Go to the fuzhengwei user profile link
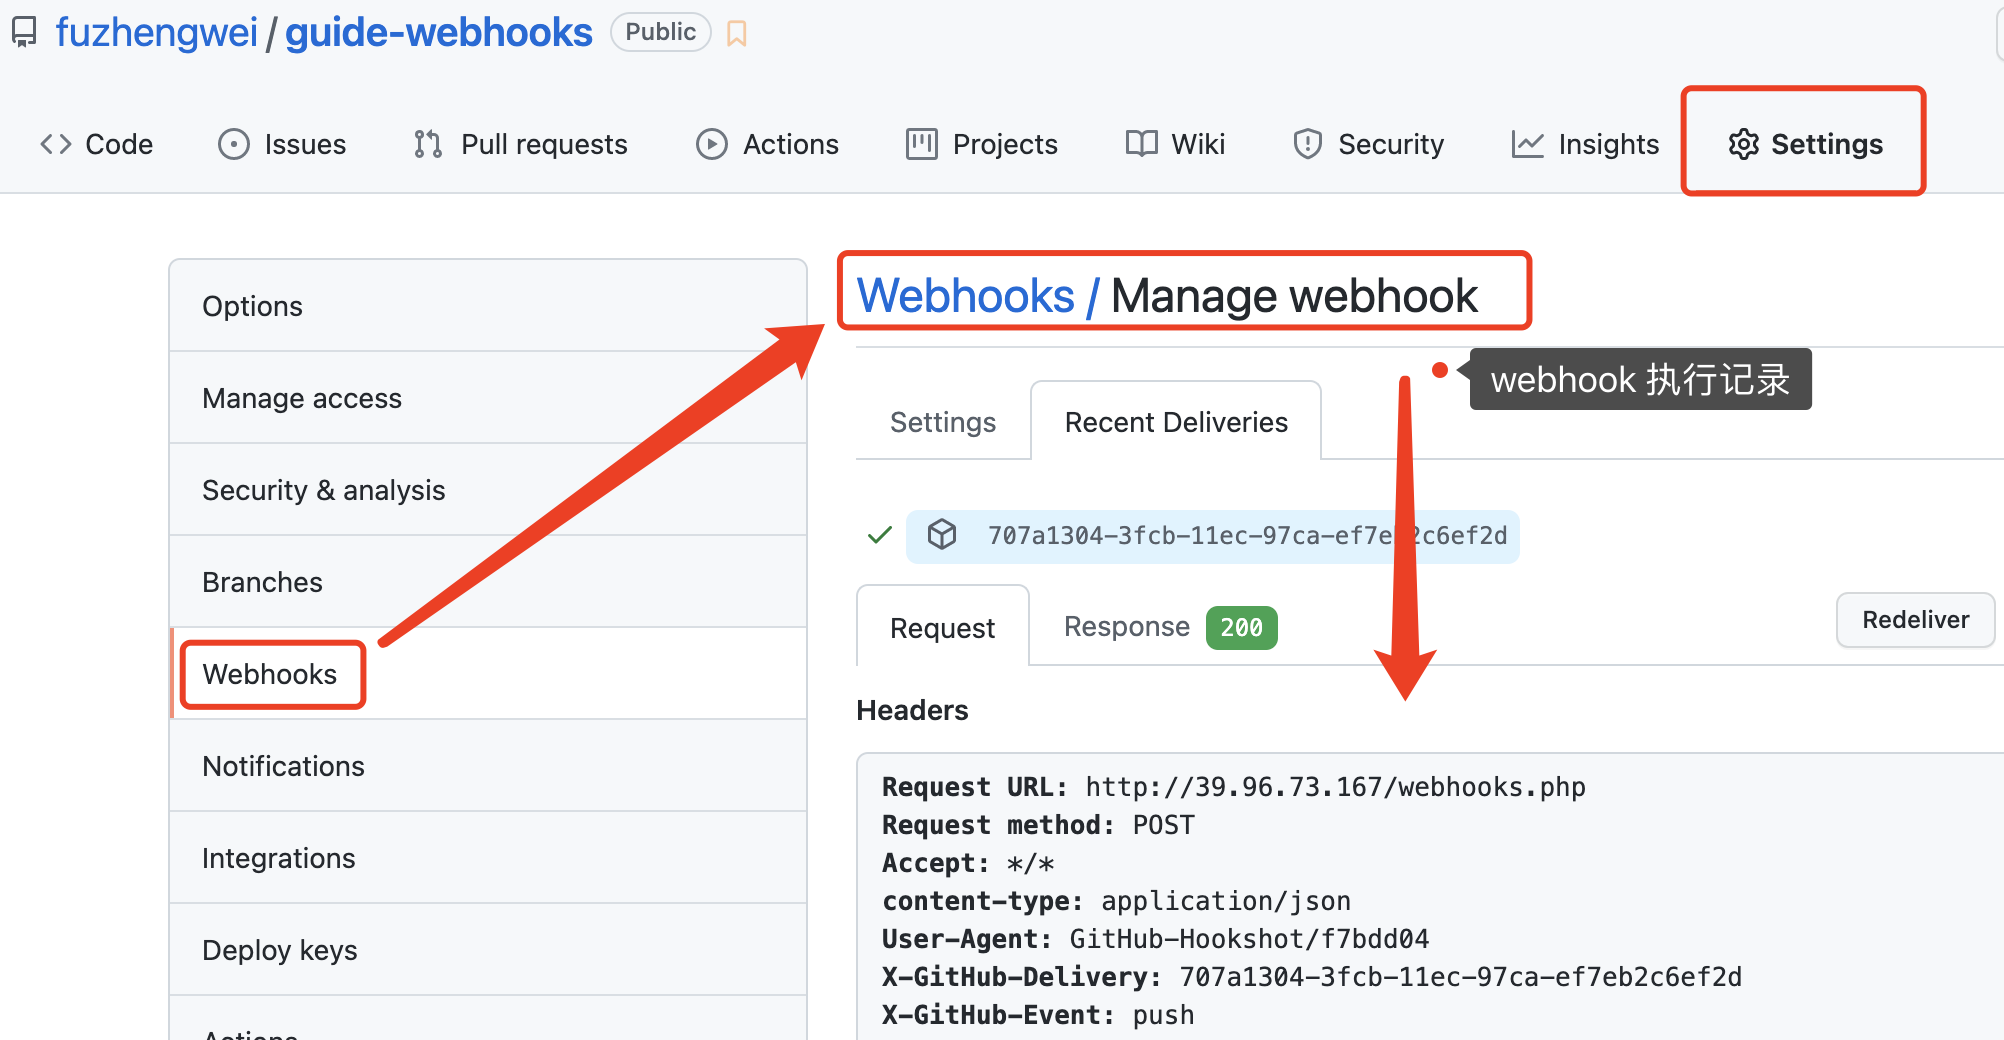This screenshot has height=1040, width=2004. [x=156, y=33]
